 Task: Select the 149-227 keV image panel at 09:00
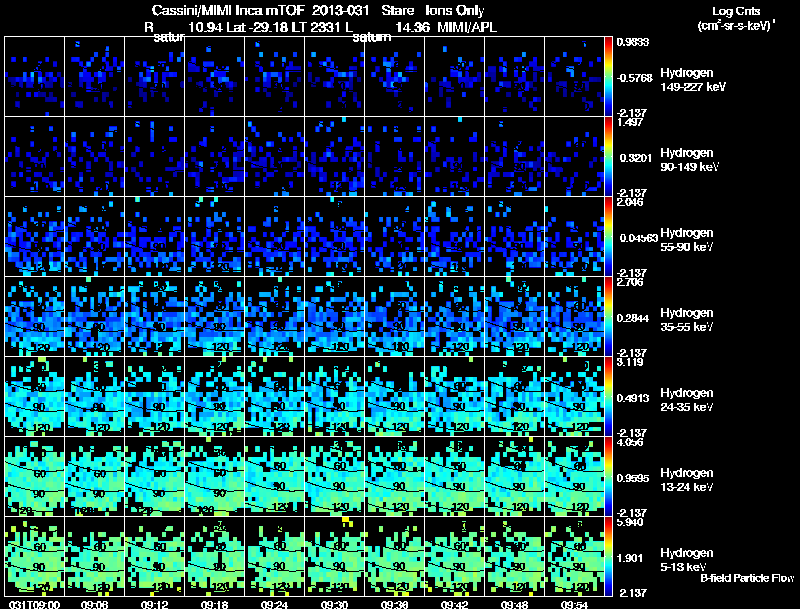pos(34,77)
